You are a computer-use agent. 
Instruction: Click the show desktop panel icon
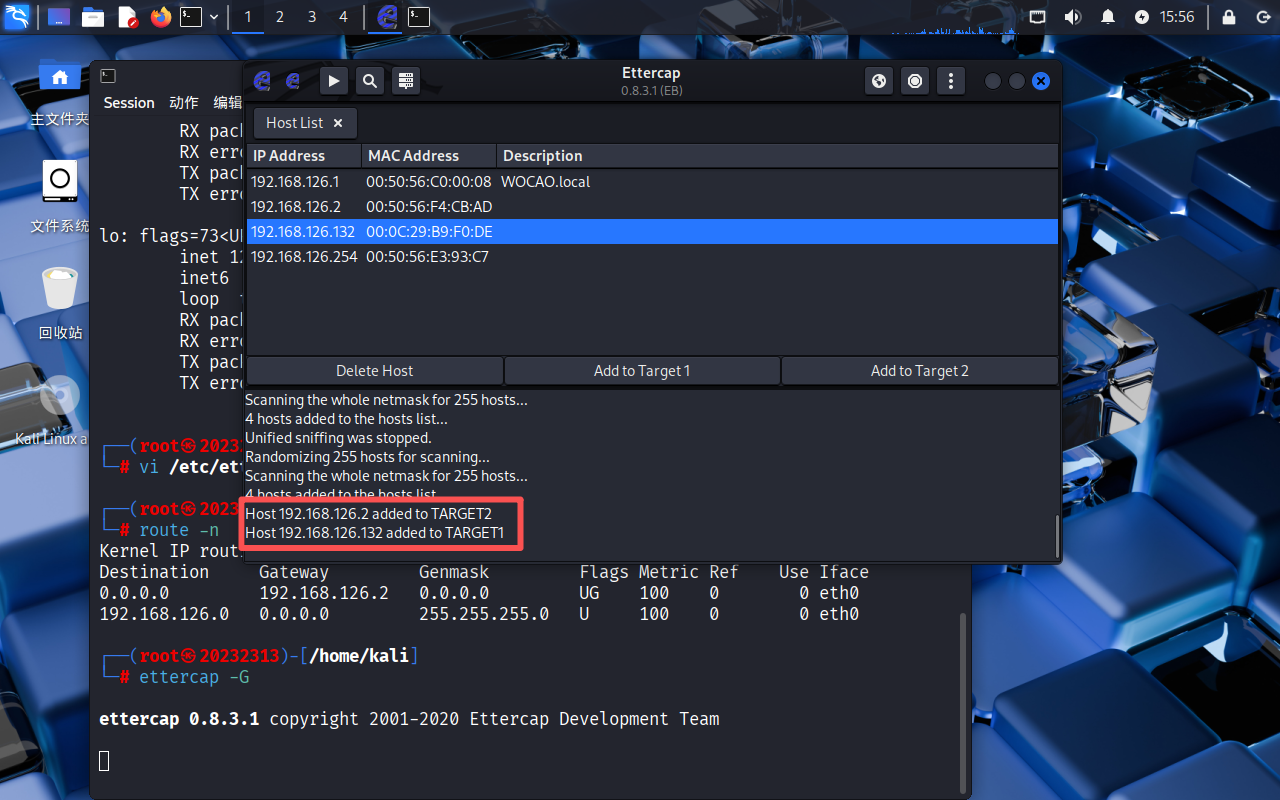point(59,17)
